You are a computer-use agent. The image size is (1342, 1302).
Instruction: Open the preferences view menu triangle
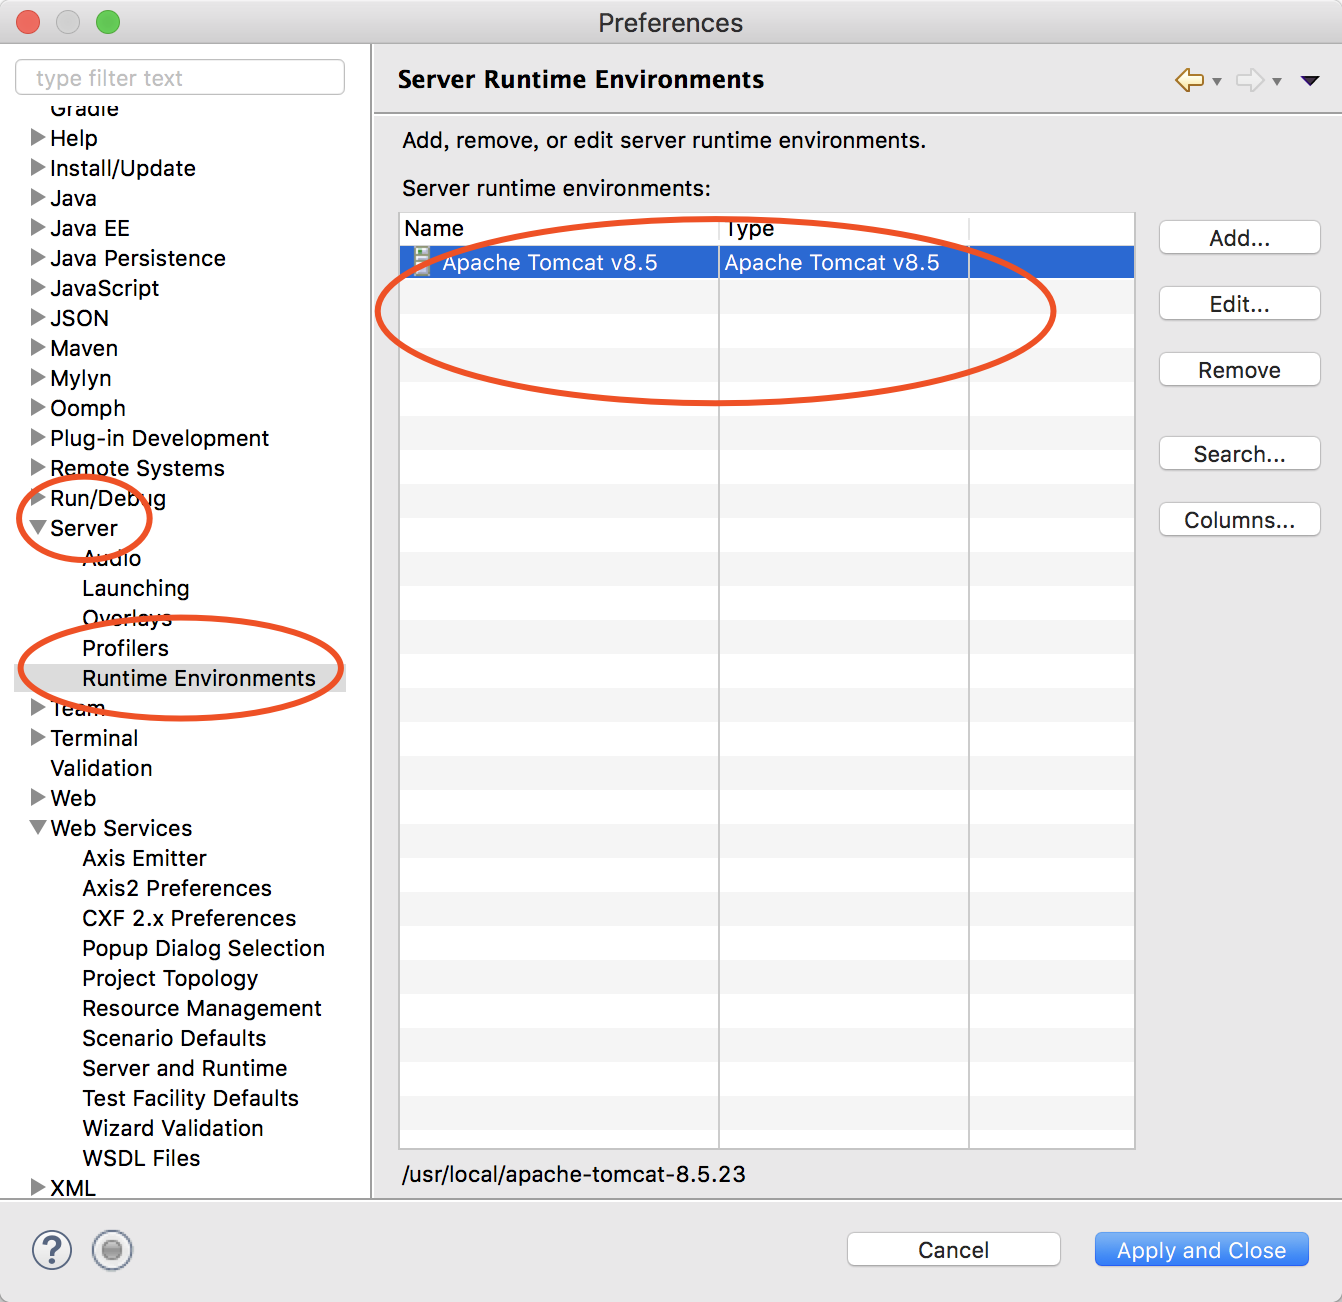[x=1310, y=81]
